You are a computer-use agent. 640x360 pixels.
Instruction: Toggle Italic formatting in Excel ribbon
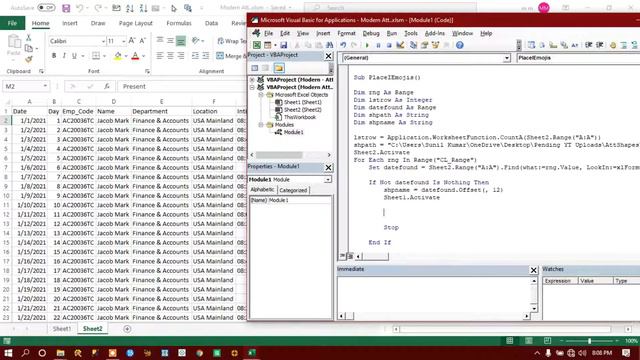point(64,56)
